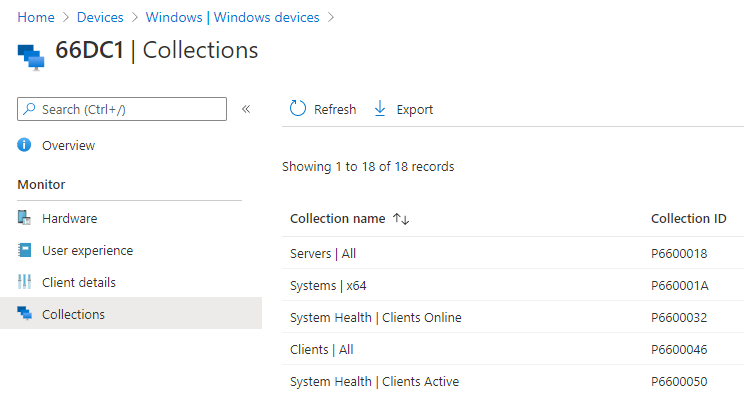Click the User experience icon
The width and height of the screenshot is (744, 396).
24,250
